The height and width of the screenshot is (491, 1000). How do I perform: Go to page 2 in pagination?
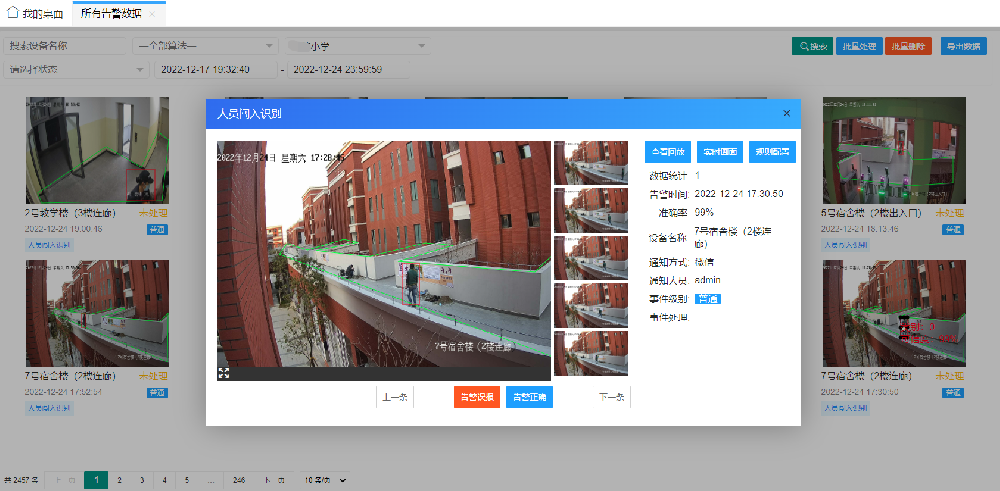coord(119,480)
